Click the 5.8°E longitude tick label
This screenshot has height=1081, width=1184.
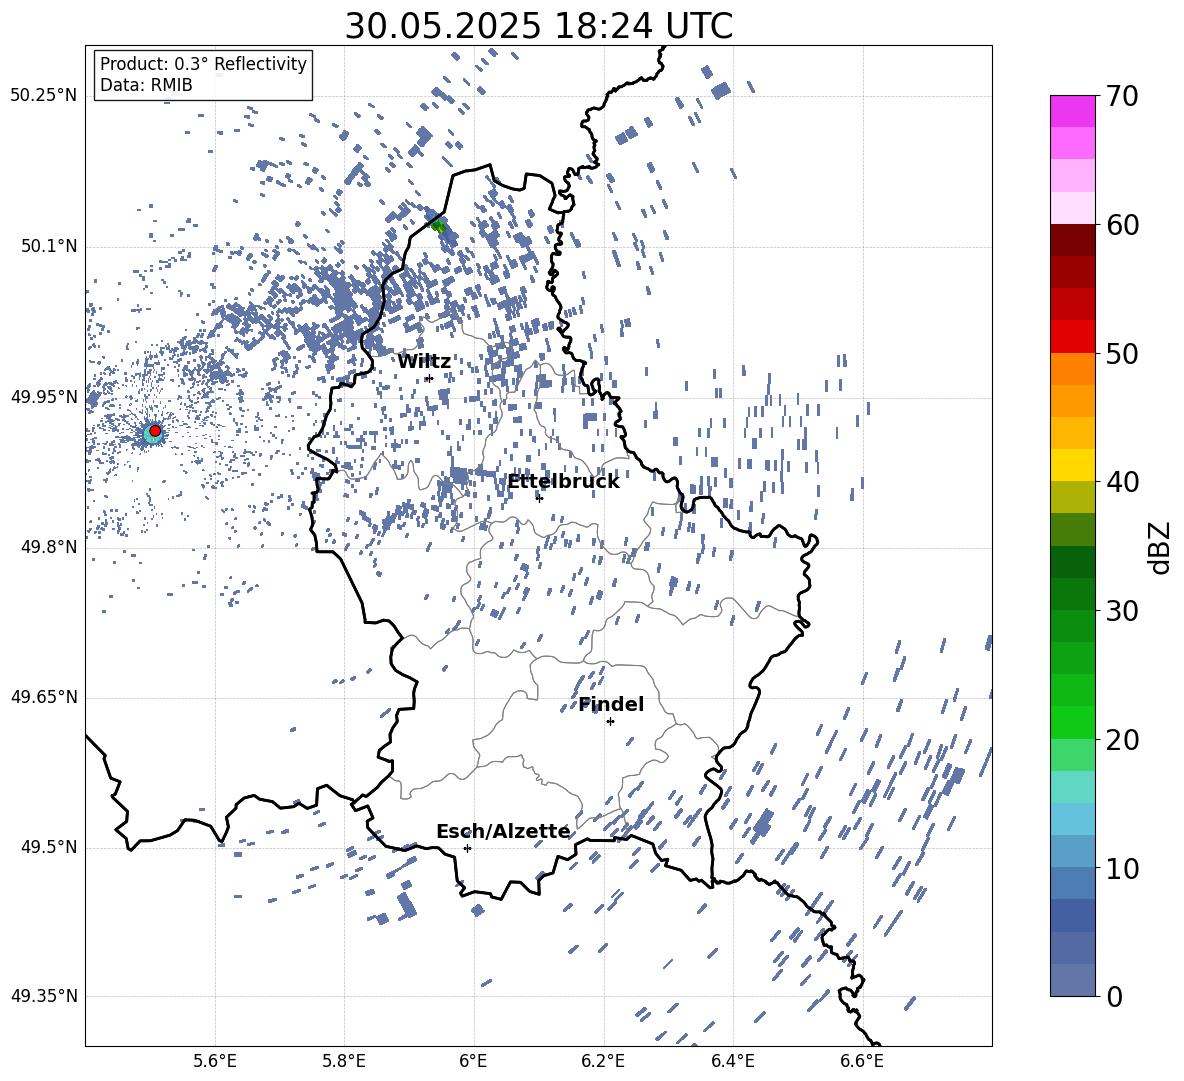click(344, 1062)
